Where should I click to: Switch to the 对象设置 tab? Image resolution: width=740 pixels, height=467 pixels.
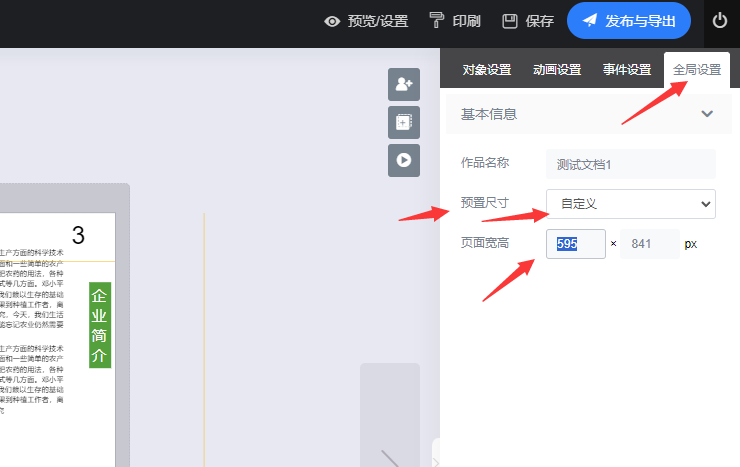(487, 70)
